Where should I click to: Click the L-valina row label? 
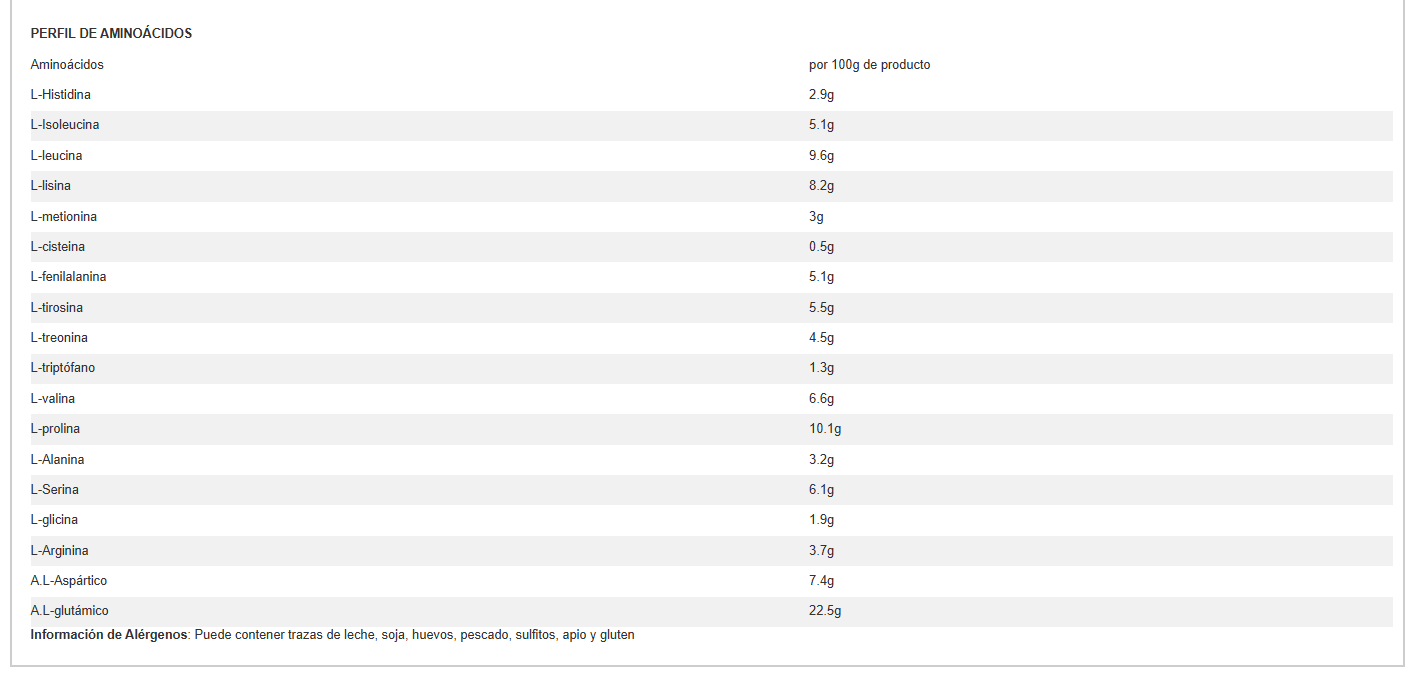53,399
